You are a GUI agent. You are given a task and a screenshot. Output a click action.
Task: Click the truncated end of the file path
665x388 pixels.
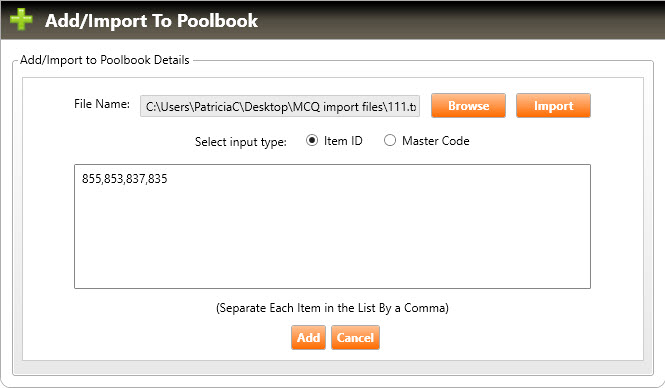[x=407, y=106]
